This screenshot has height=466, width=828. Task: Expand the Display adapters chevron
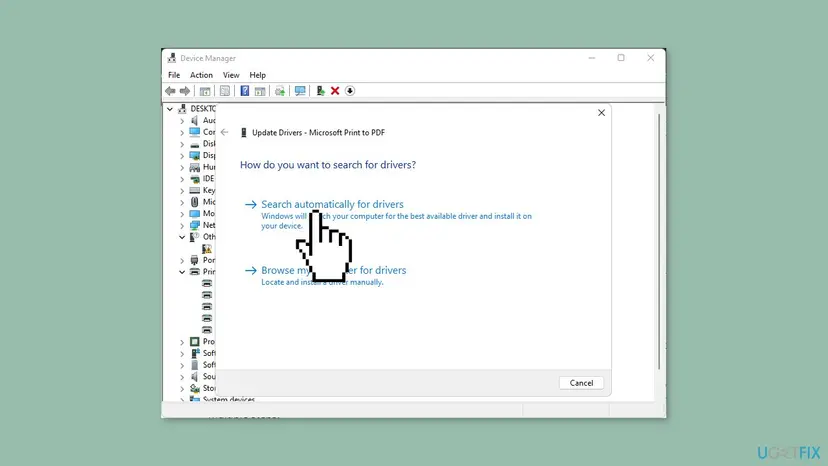(182, 156)
